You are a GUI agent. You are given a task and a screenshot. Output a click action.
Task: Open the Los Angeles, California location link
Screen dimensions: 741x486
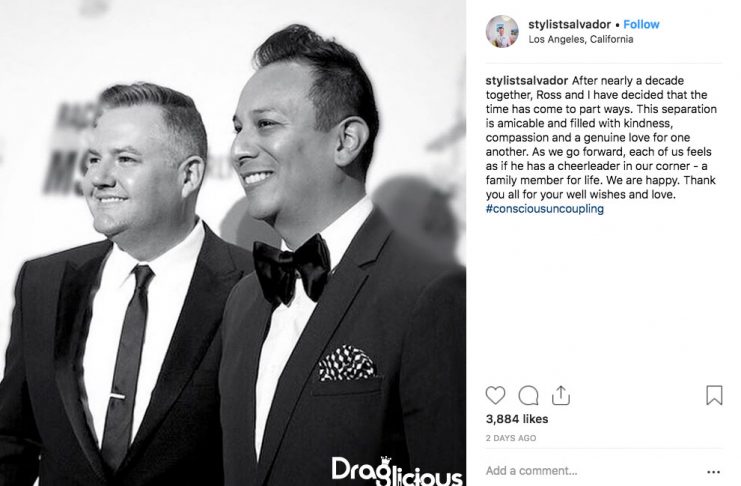tap(581, 39)
